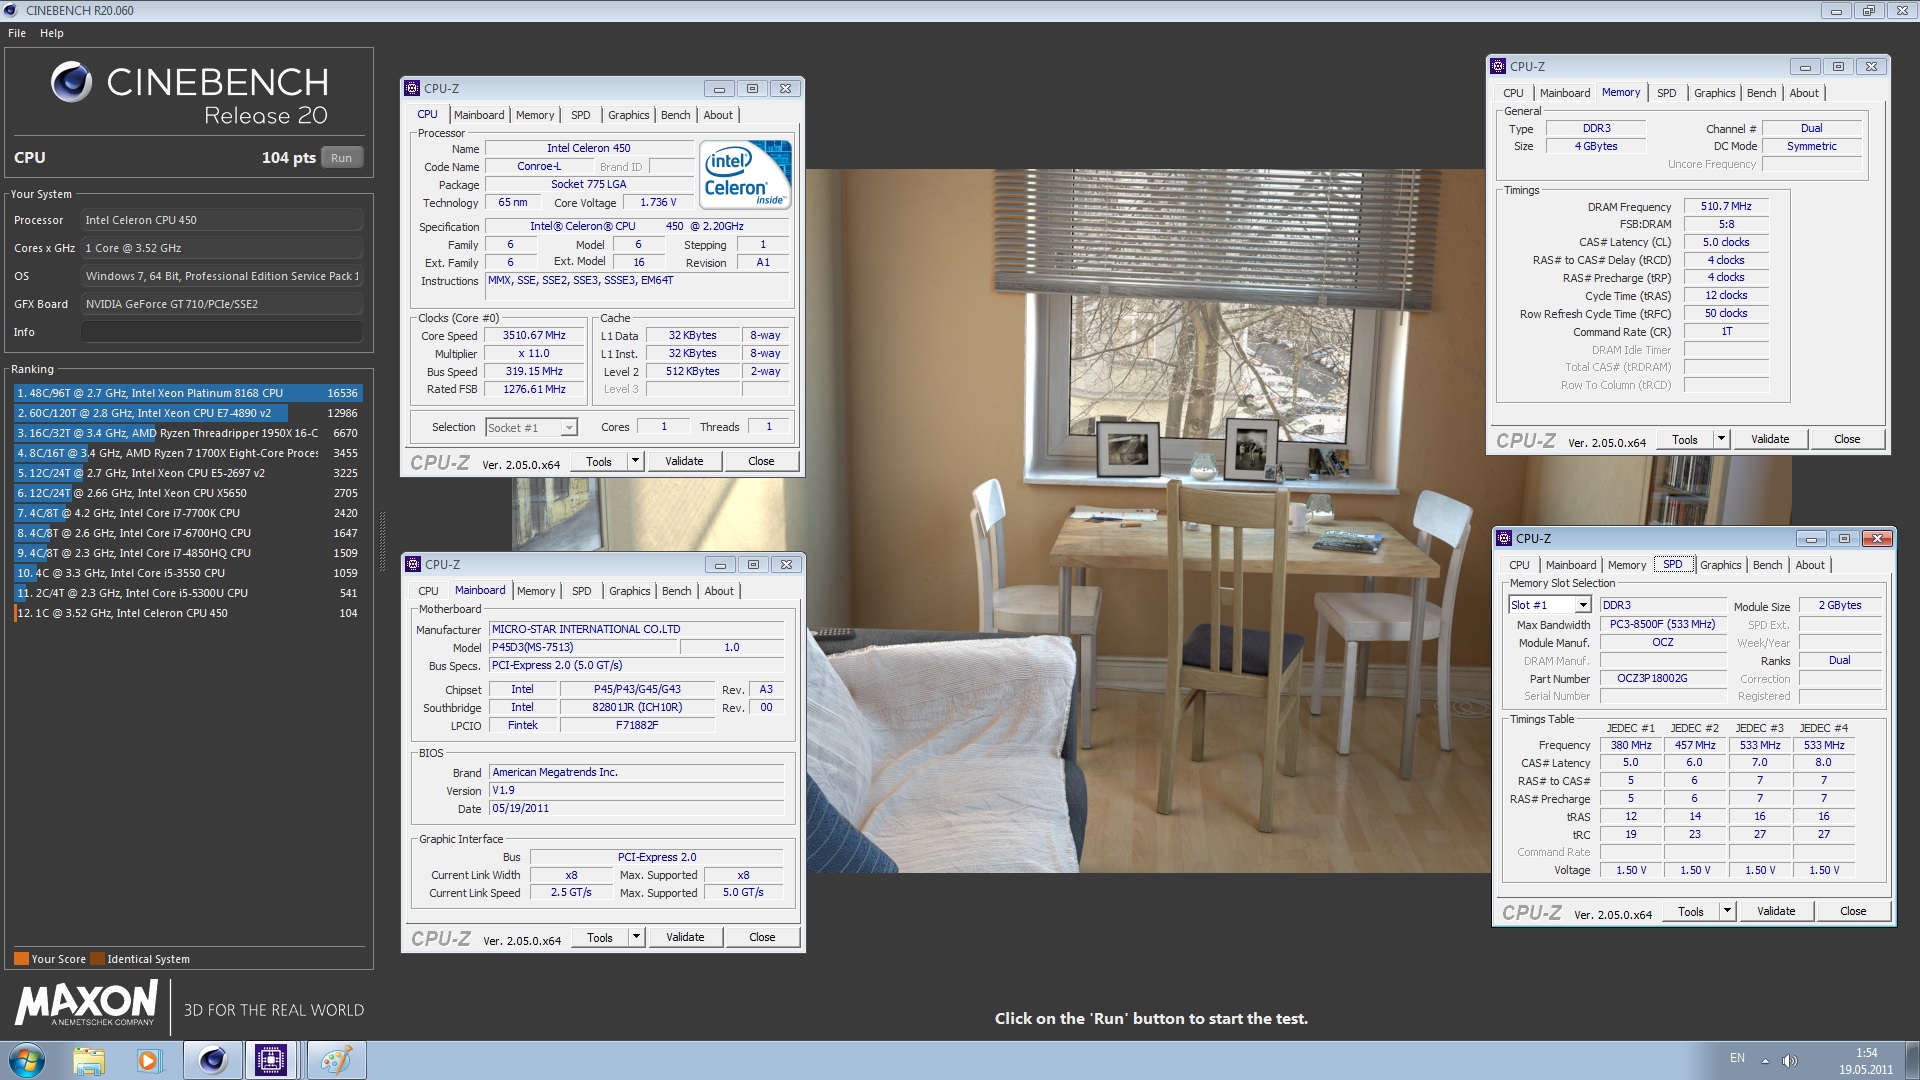Click CPU-Z title icon in CPU window

412,88
